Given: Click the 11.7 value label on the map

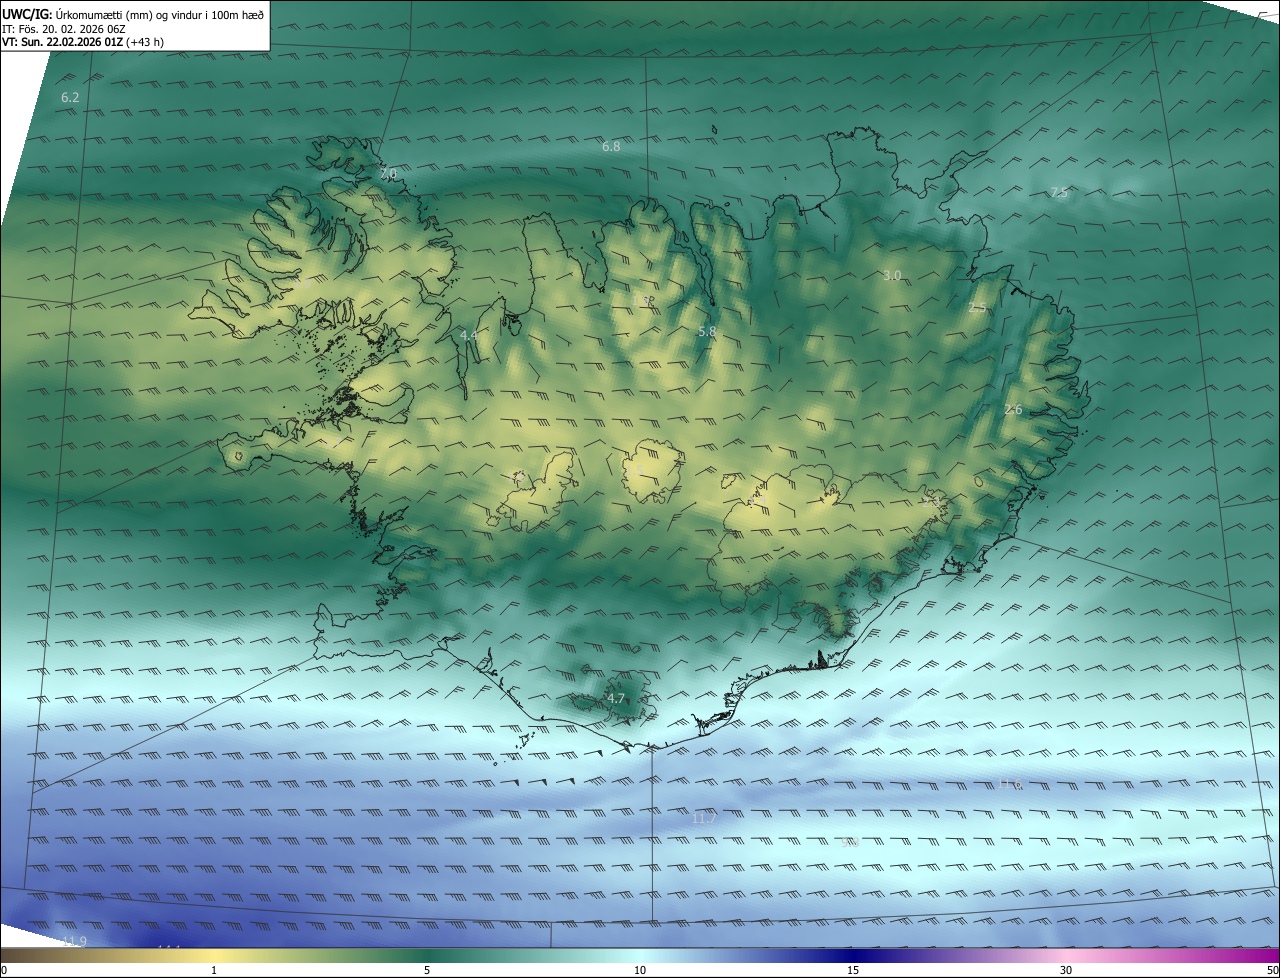Looking at the screenshot, I should click(x=704, y=818).
